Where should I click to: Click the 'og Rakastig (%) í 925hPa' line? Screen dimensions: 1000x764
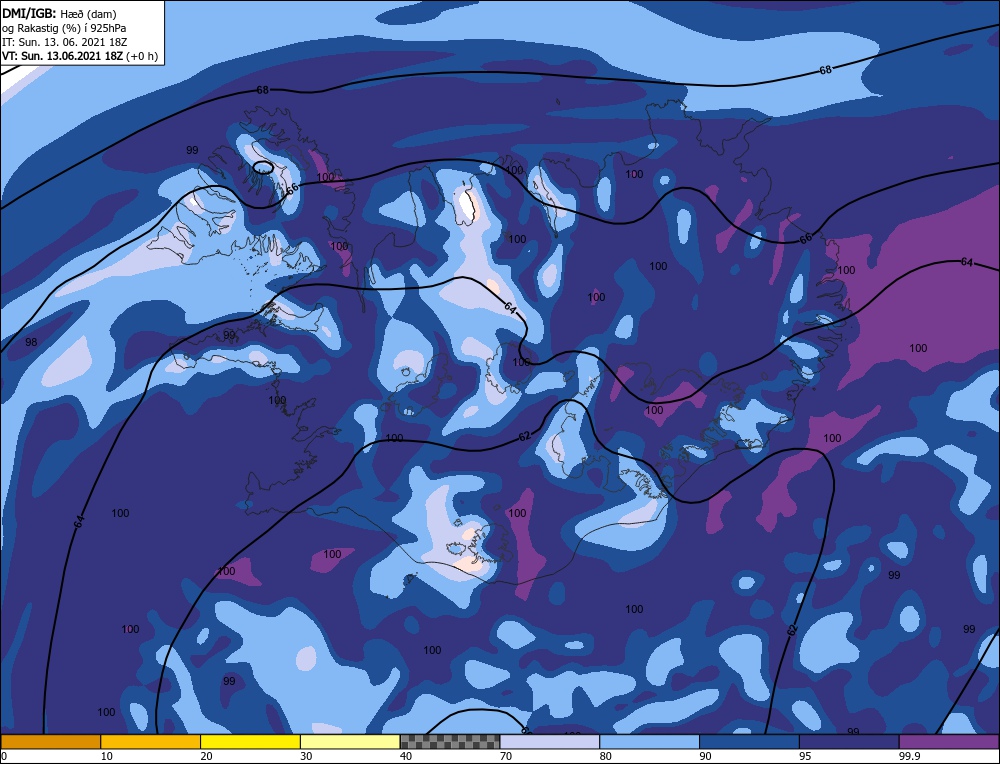pos(64,28)
